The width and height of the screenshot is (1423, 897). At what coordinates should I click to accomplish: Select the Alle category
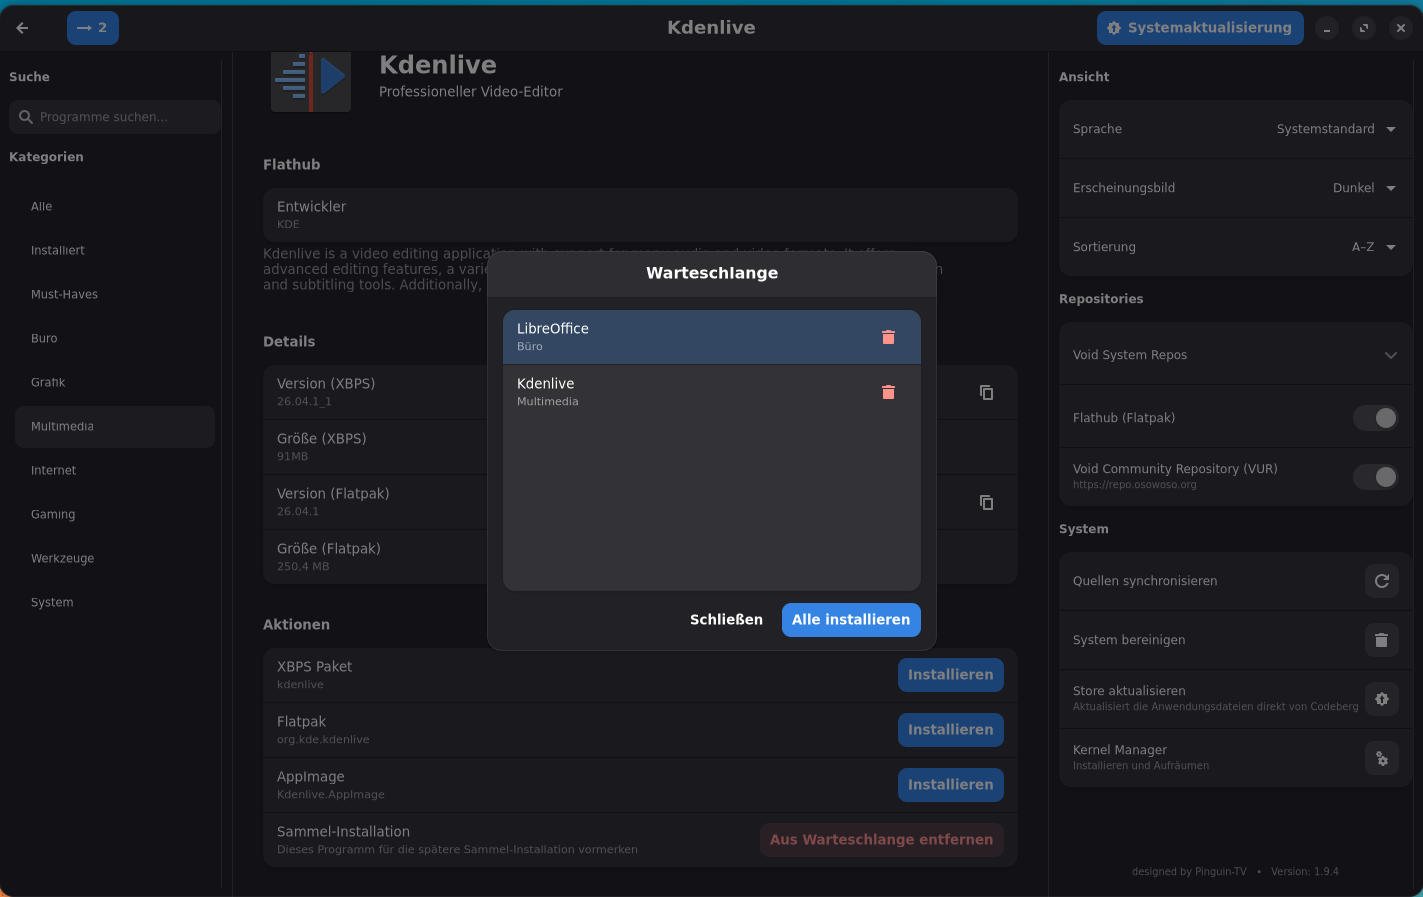point(115,207)
